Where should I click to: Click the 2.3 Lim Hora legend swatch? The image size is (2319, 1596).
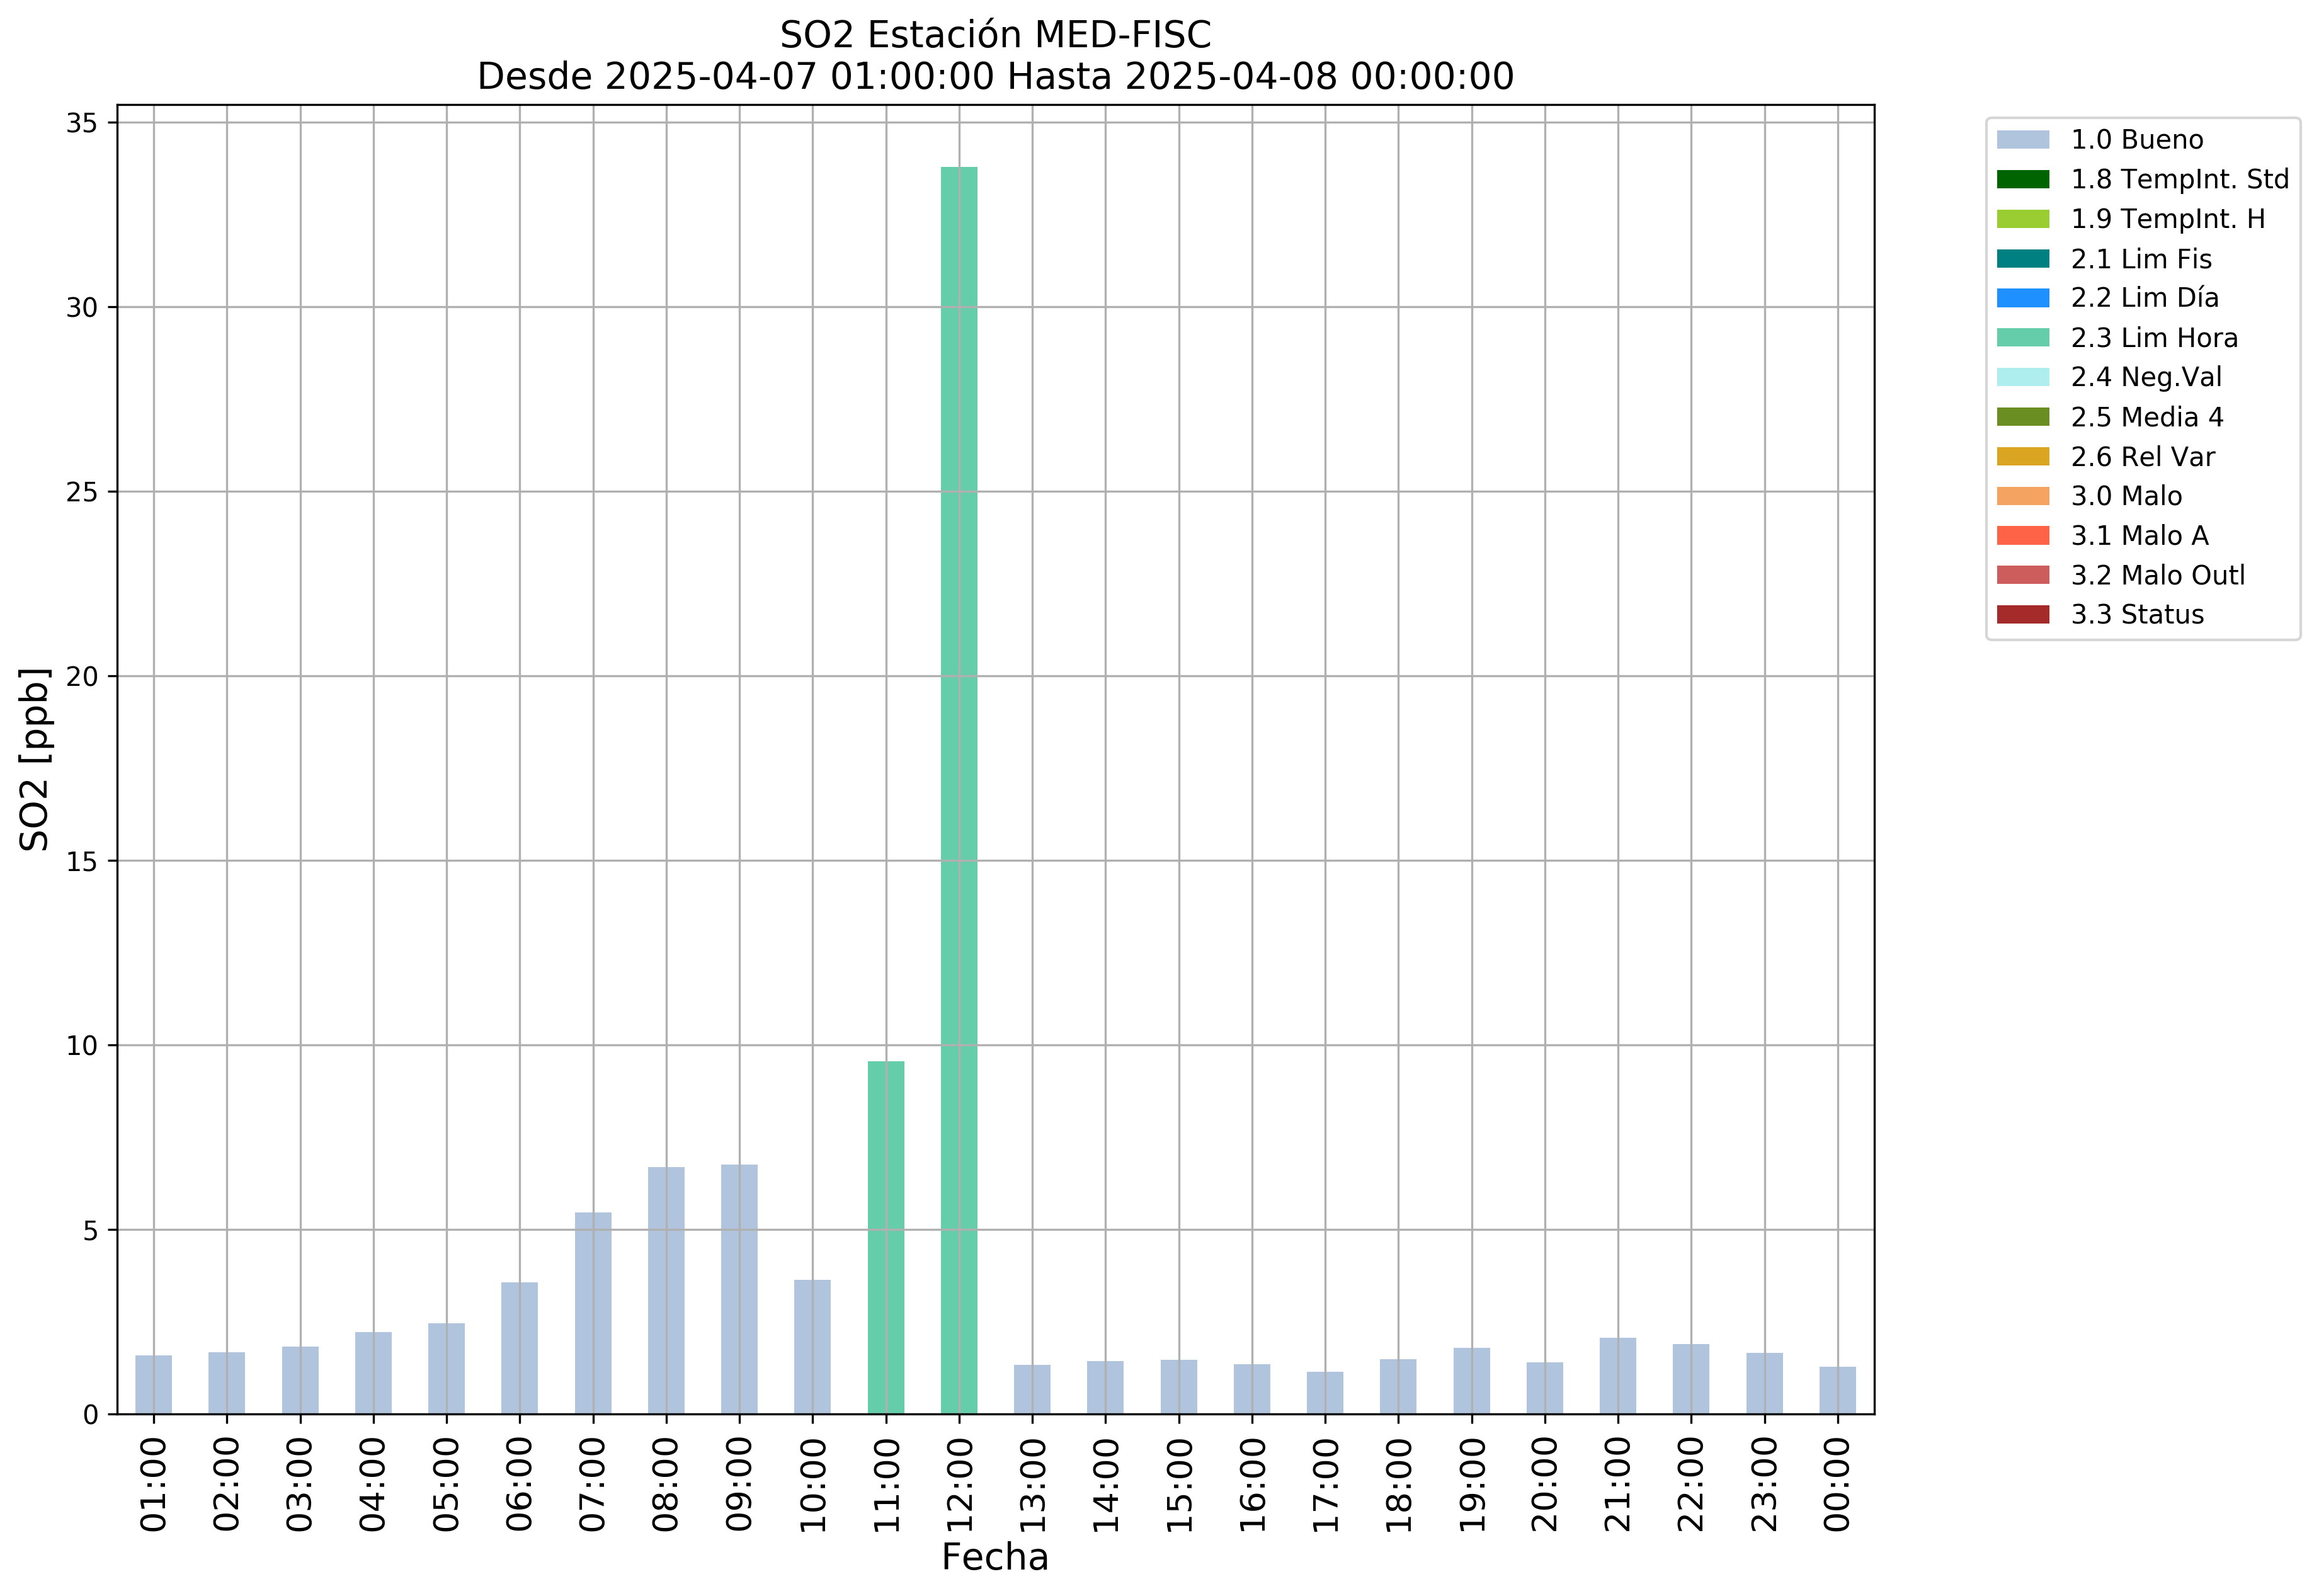click(2023, 338)
